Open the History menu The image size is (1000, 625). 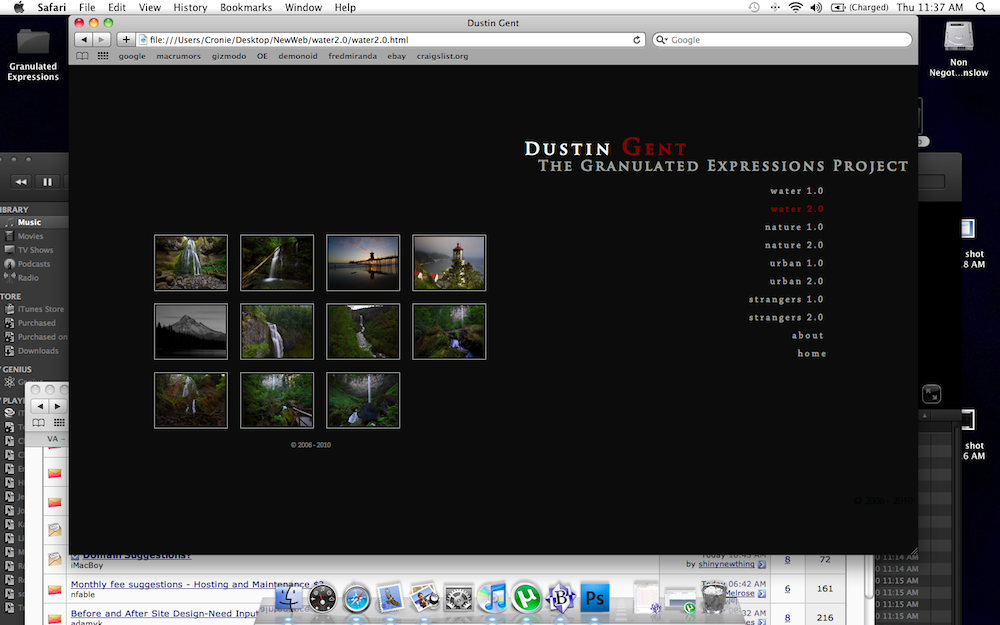190,7
